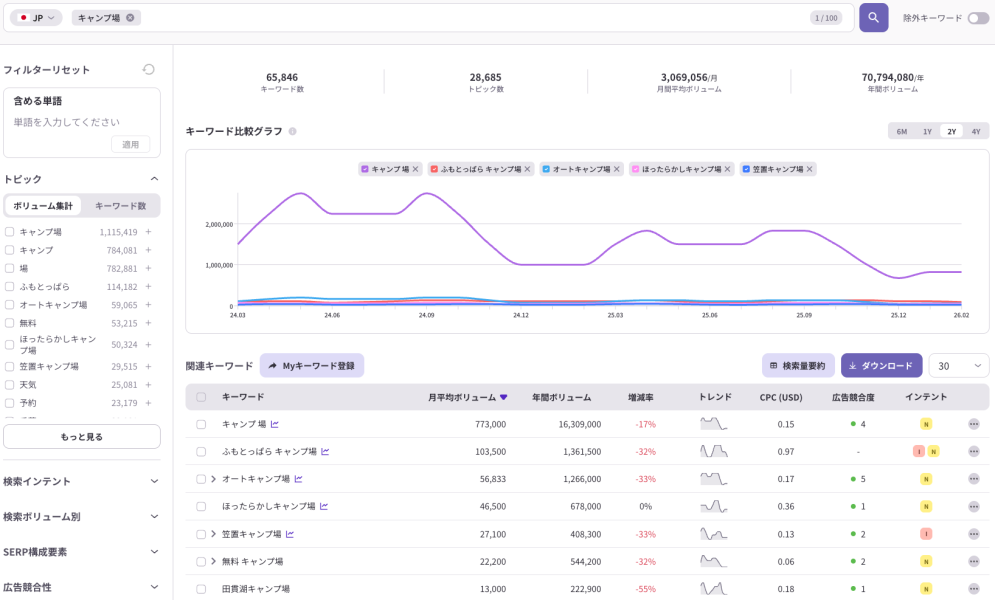Add キャンプ topic with plus icon
Viewport: 995px width, 600px height.
[x=148, y=250]
